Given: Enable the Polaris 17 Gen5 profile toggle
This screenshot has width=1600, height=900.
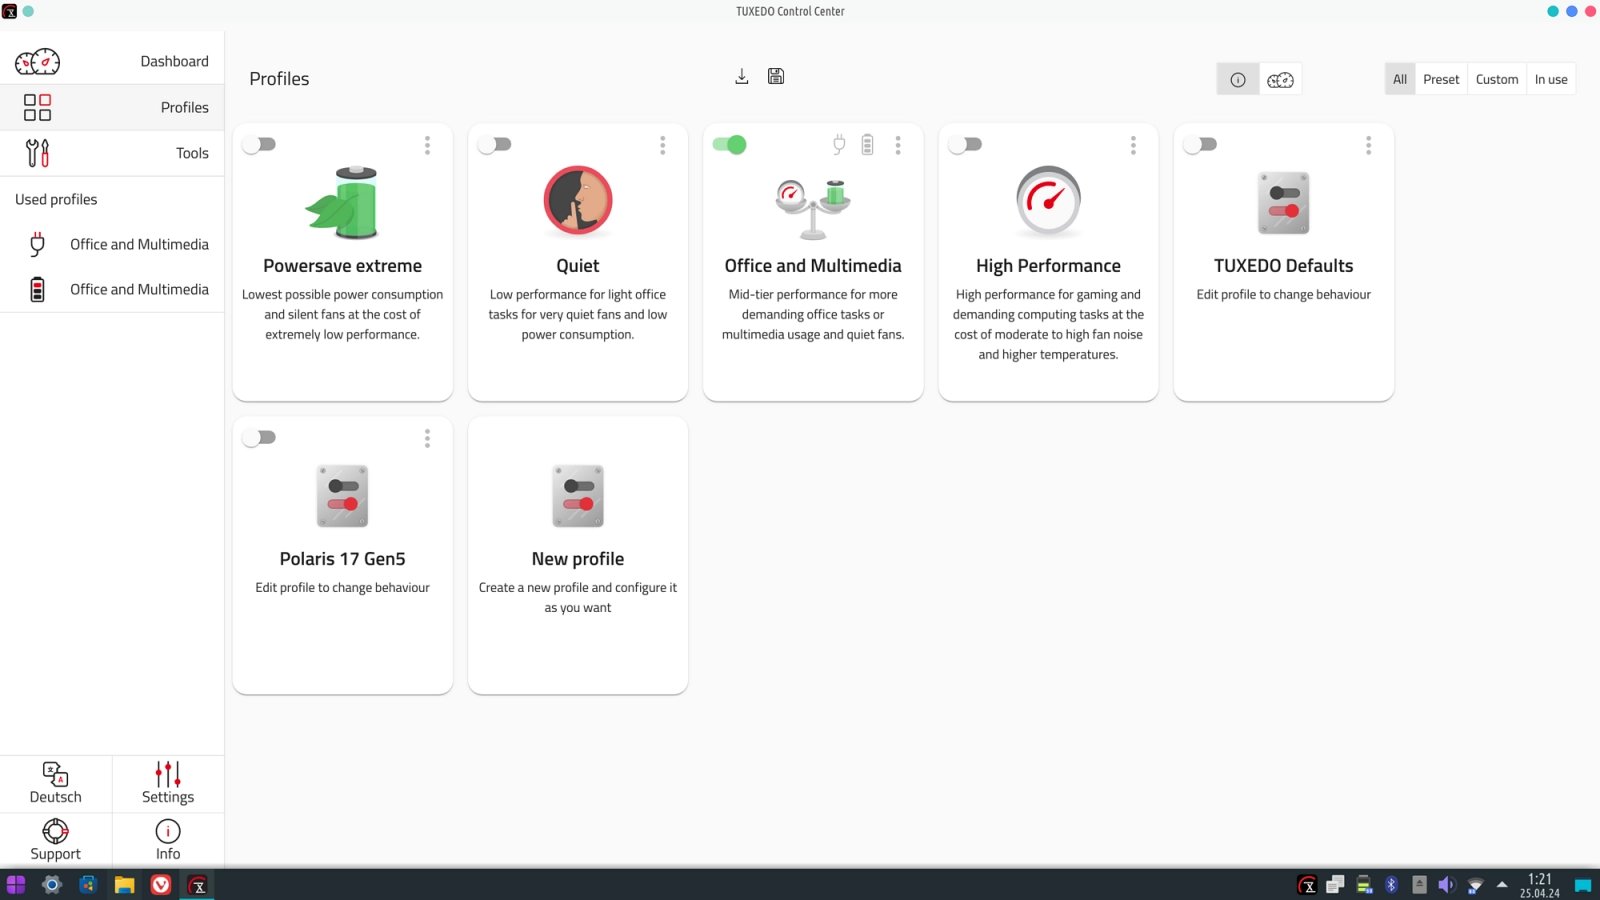Looking at the screenshot, I should click(x=259, y=438).
